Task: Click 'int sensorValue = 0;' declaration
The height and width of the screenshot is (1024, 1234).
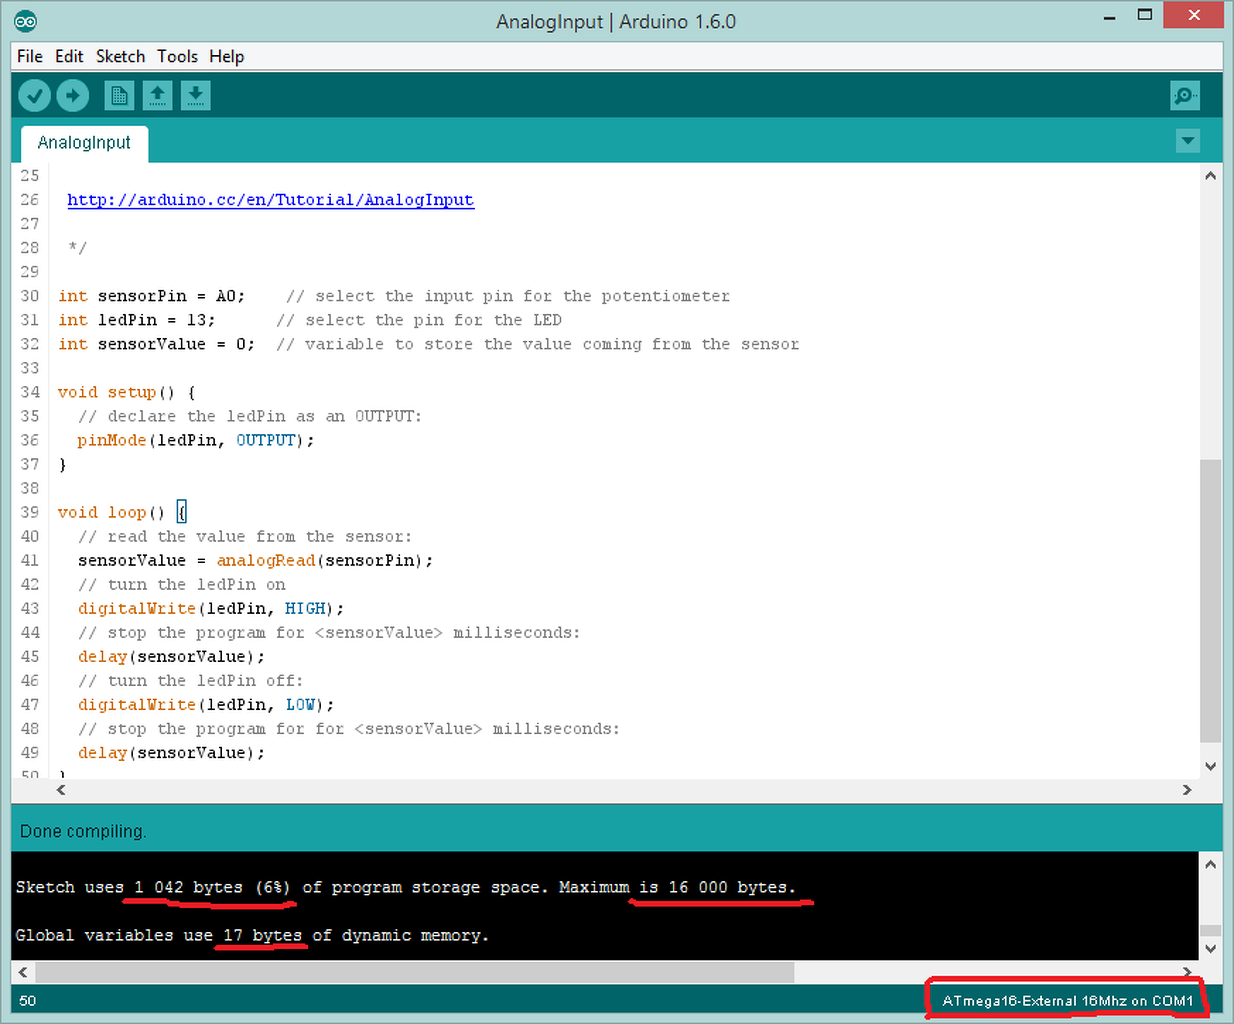Action: click(156, 344)
